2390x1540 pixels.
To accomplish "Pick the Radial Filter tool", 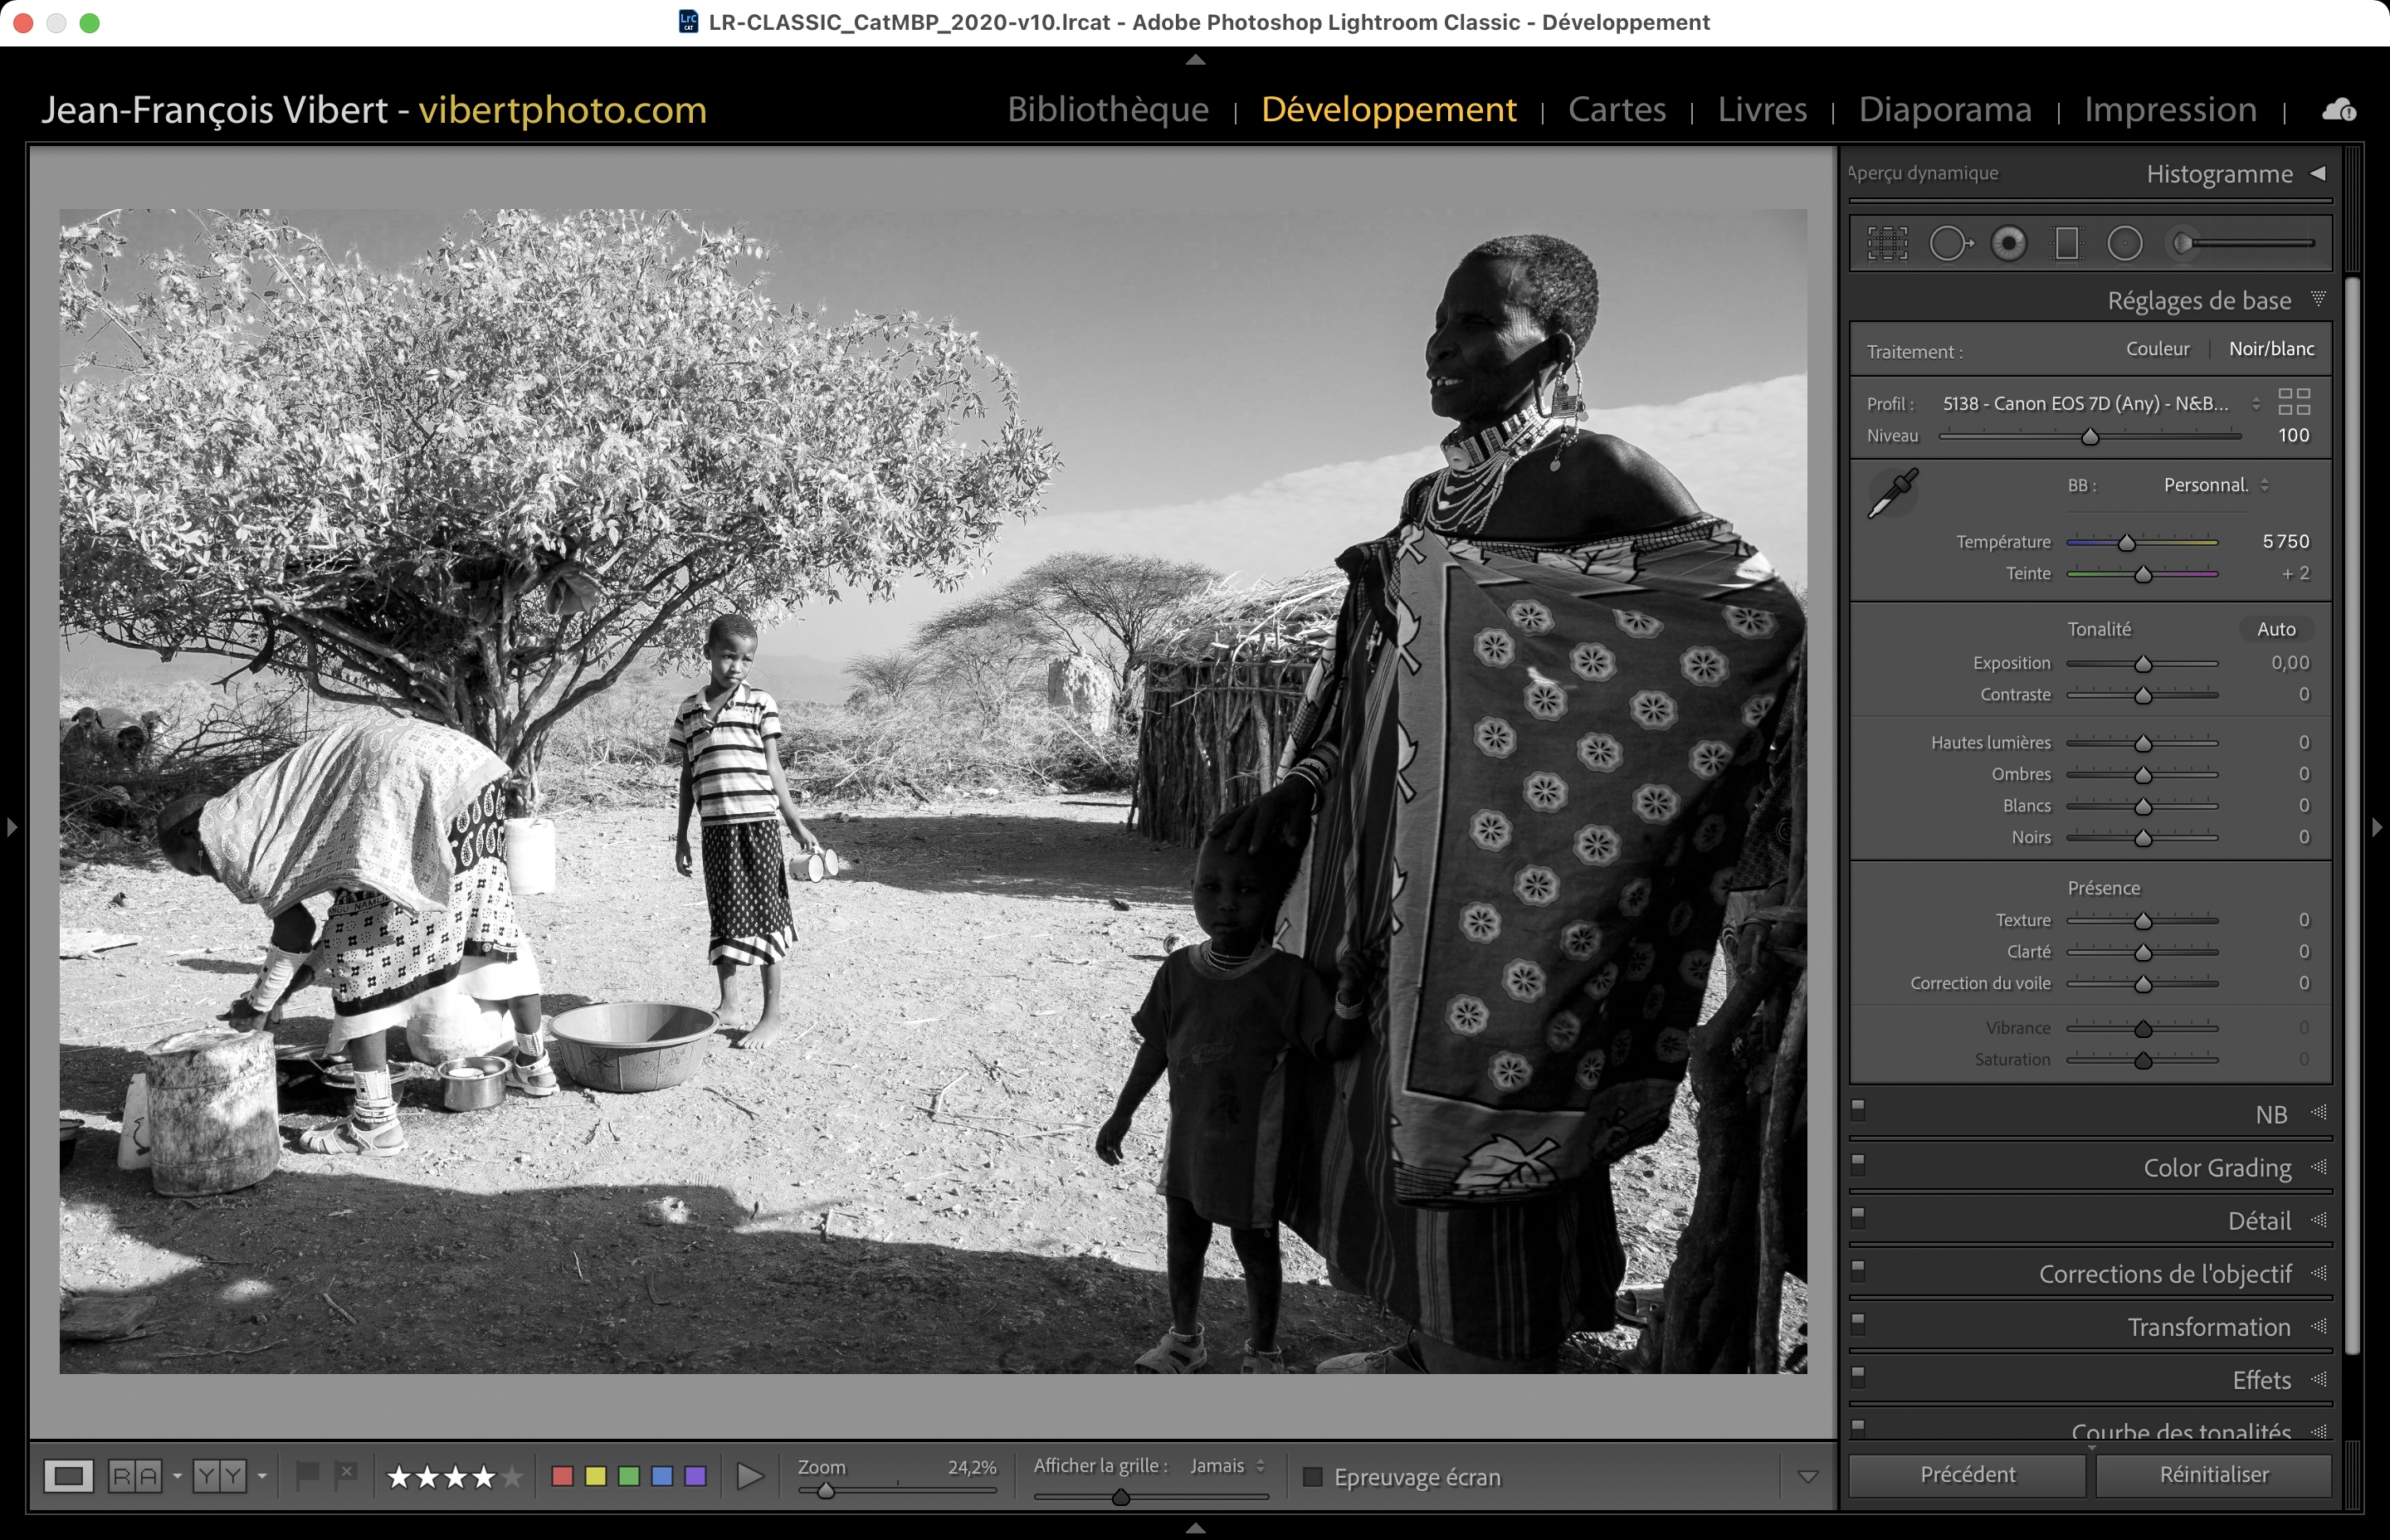I will (2125, 243).
